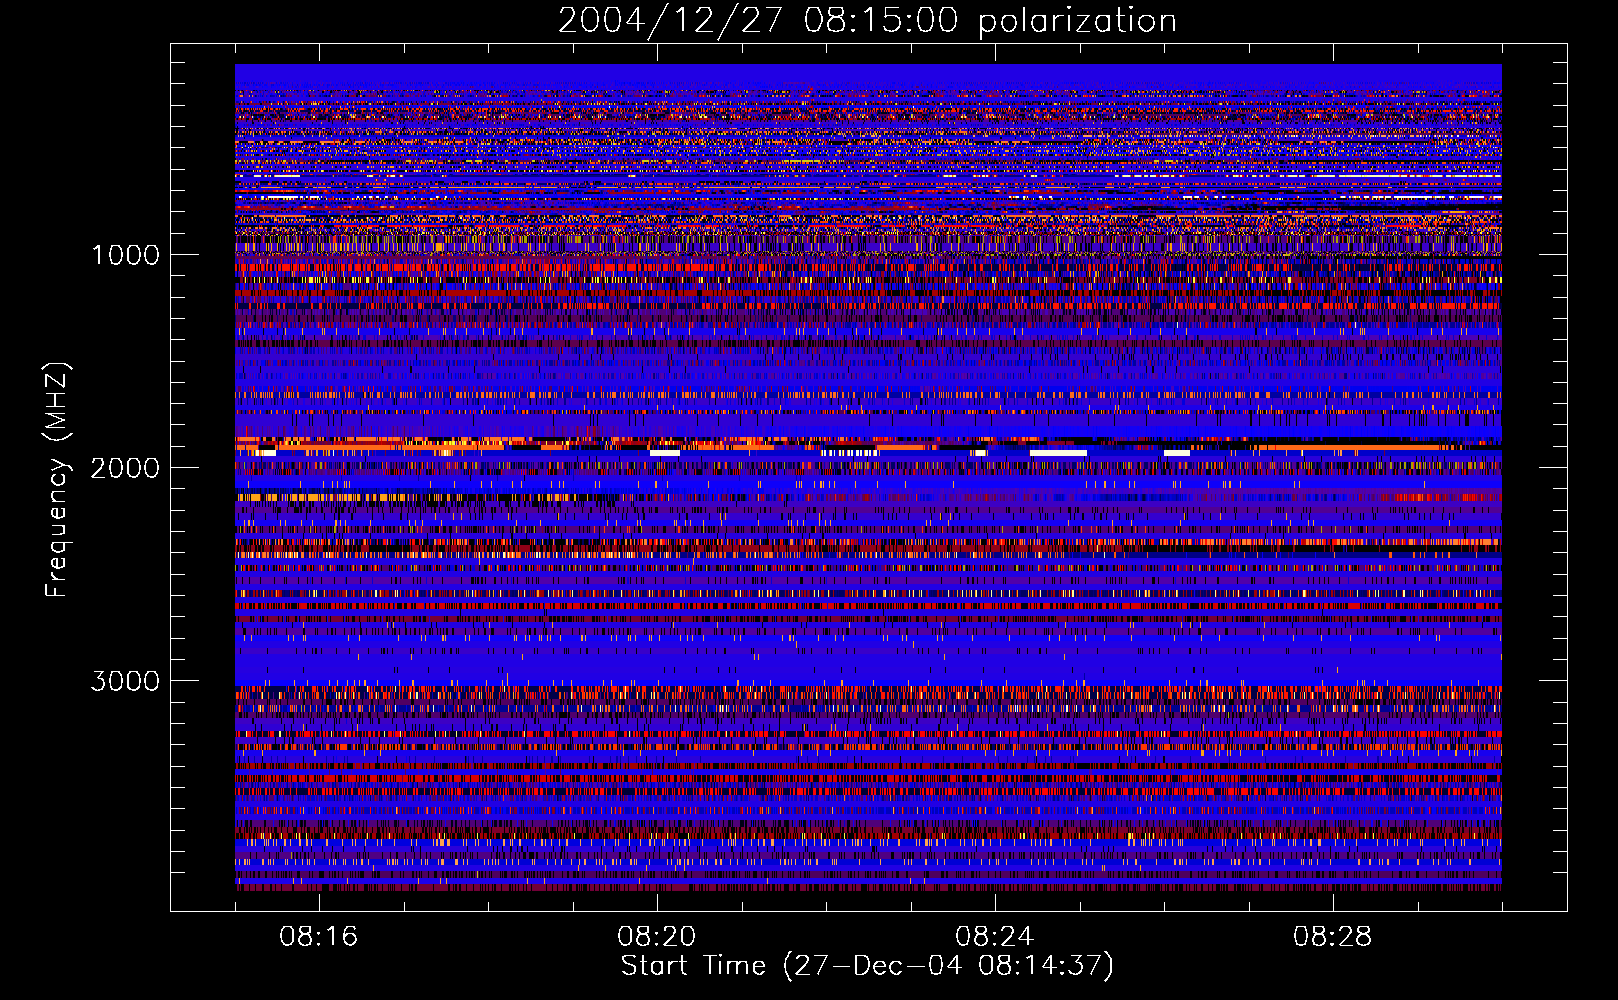
Task: Click the 'Start Time (27-Dec-04 08:14:37)' label
Action: 867,966
